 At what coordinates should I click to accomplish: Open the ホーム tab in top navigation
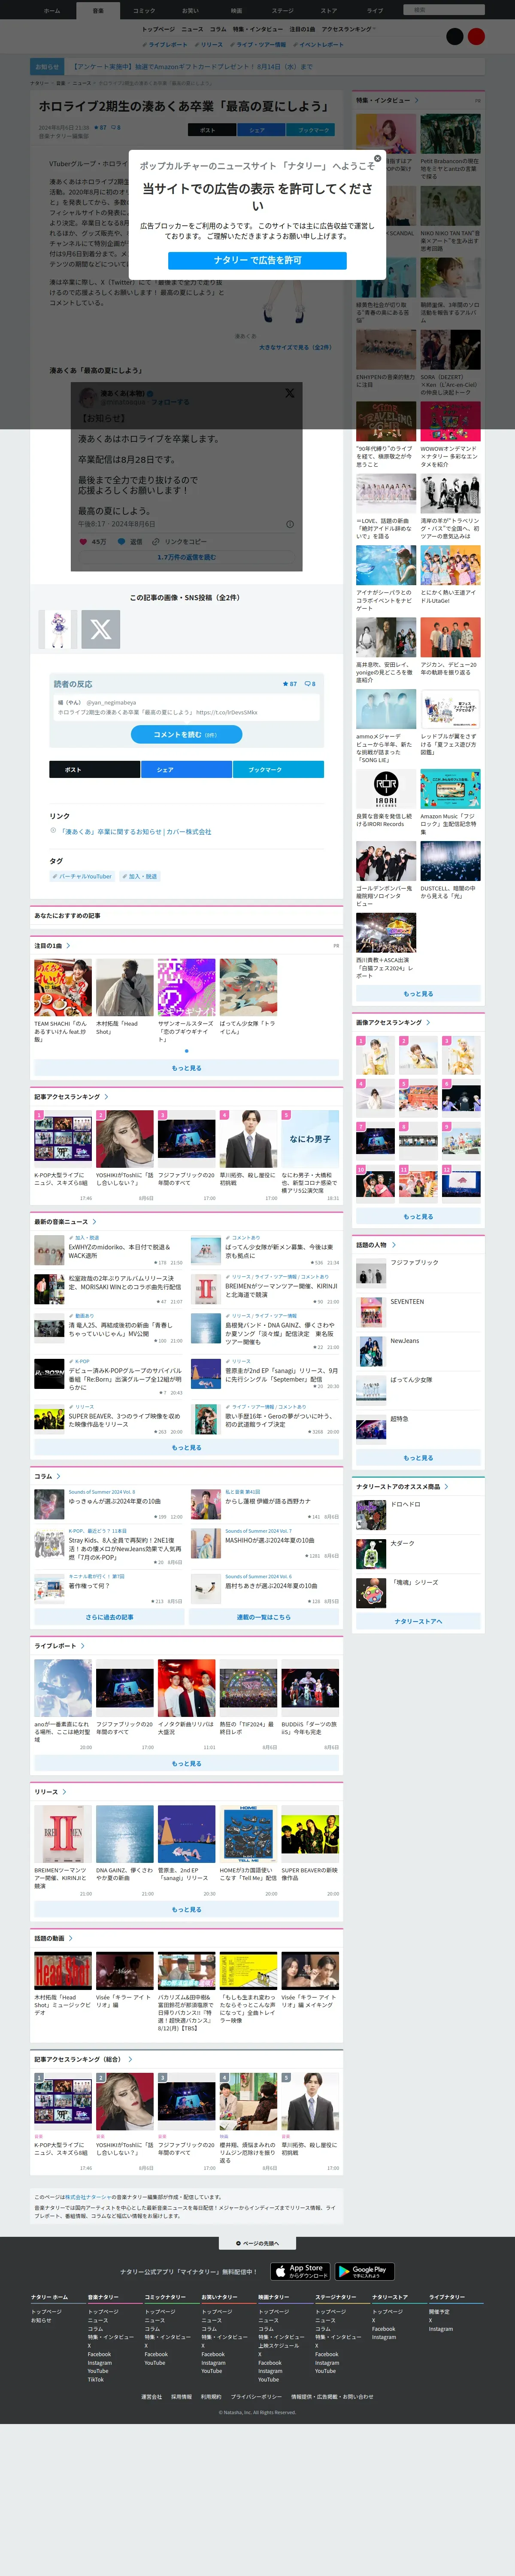point(52,10)
